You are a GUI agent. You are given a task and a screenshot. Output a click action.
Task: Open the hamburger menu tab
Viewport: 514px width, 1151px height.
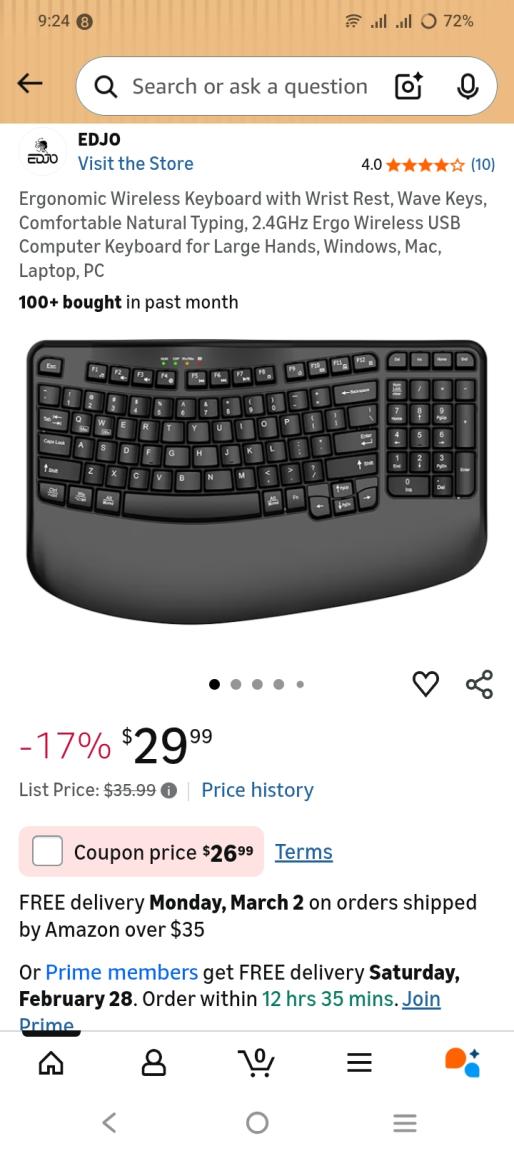(359, 1062)
